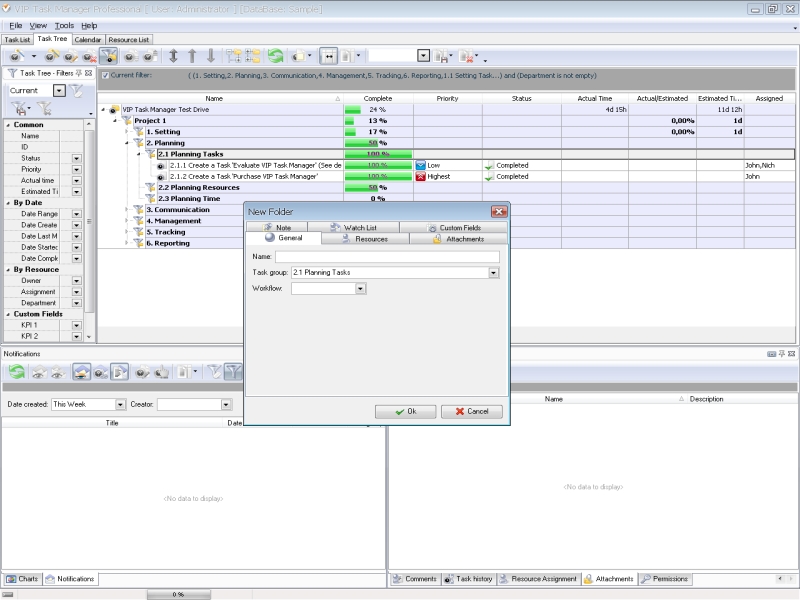800x600 pixels.
Task: Open the Date created This Week dropdown
Action: (x=120, y=405)
